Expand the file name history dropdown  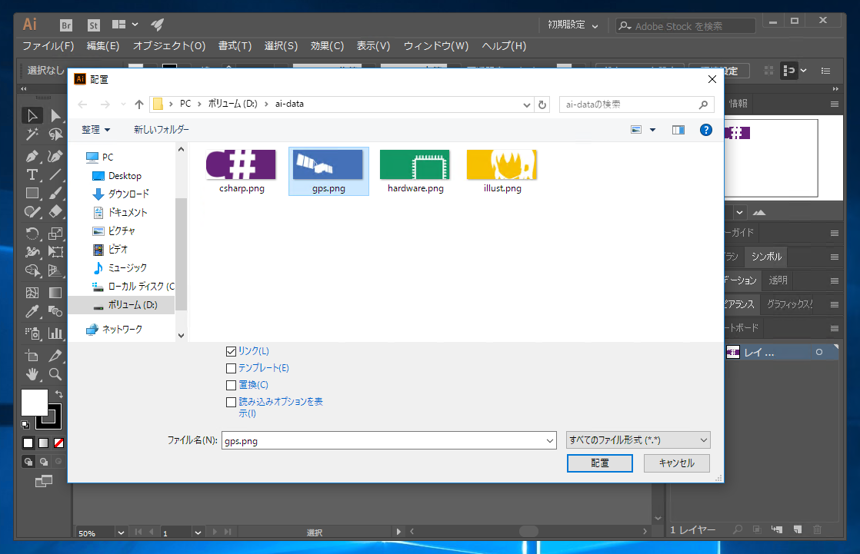(x=550, y=440)
